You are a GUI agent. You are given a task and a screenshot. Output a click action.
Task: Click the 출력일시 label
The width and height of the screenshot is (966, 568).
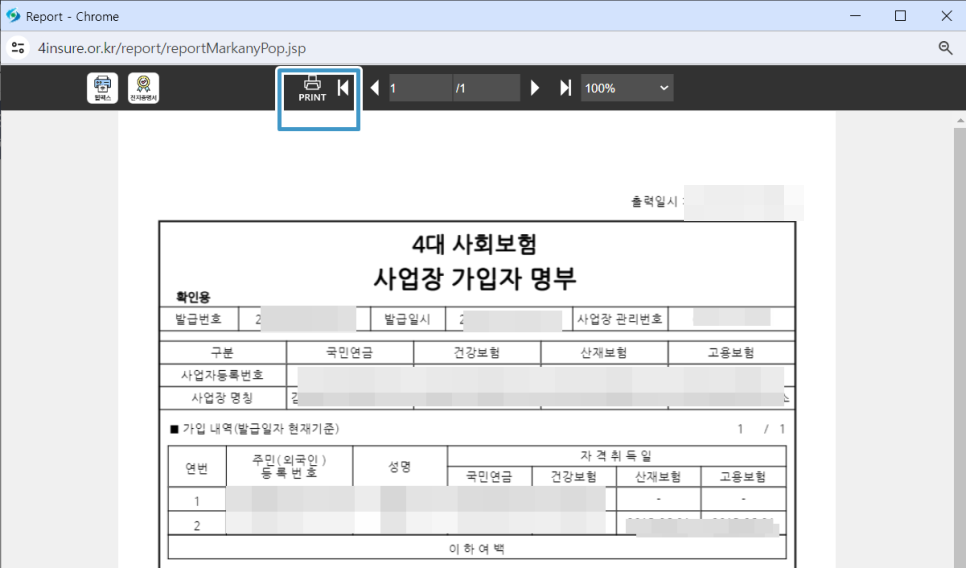[654, 201]
